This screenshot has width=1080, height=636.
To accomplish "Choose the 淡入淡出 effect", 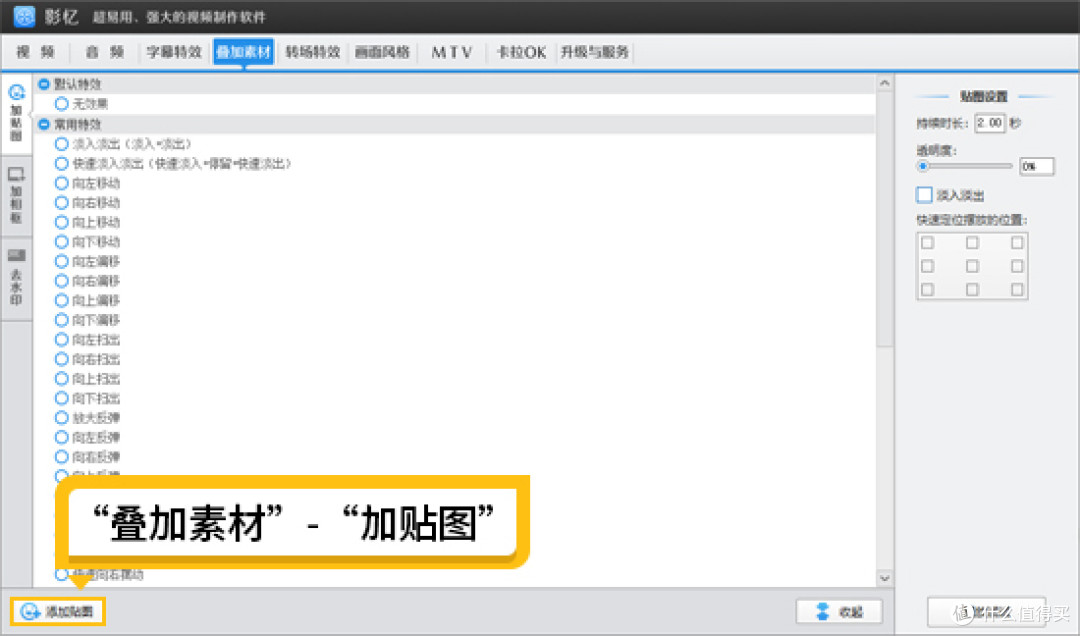I will point(61,144).
